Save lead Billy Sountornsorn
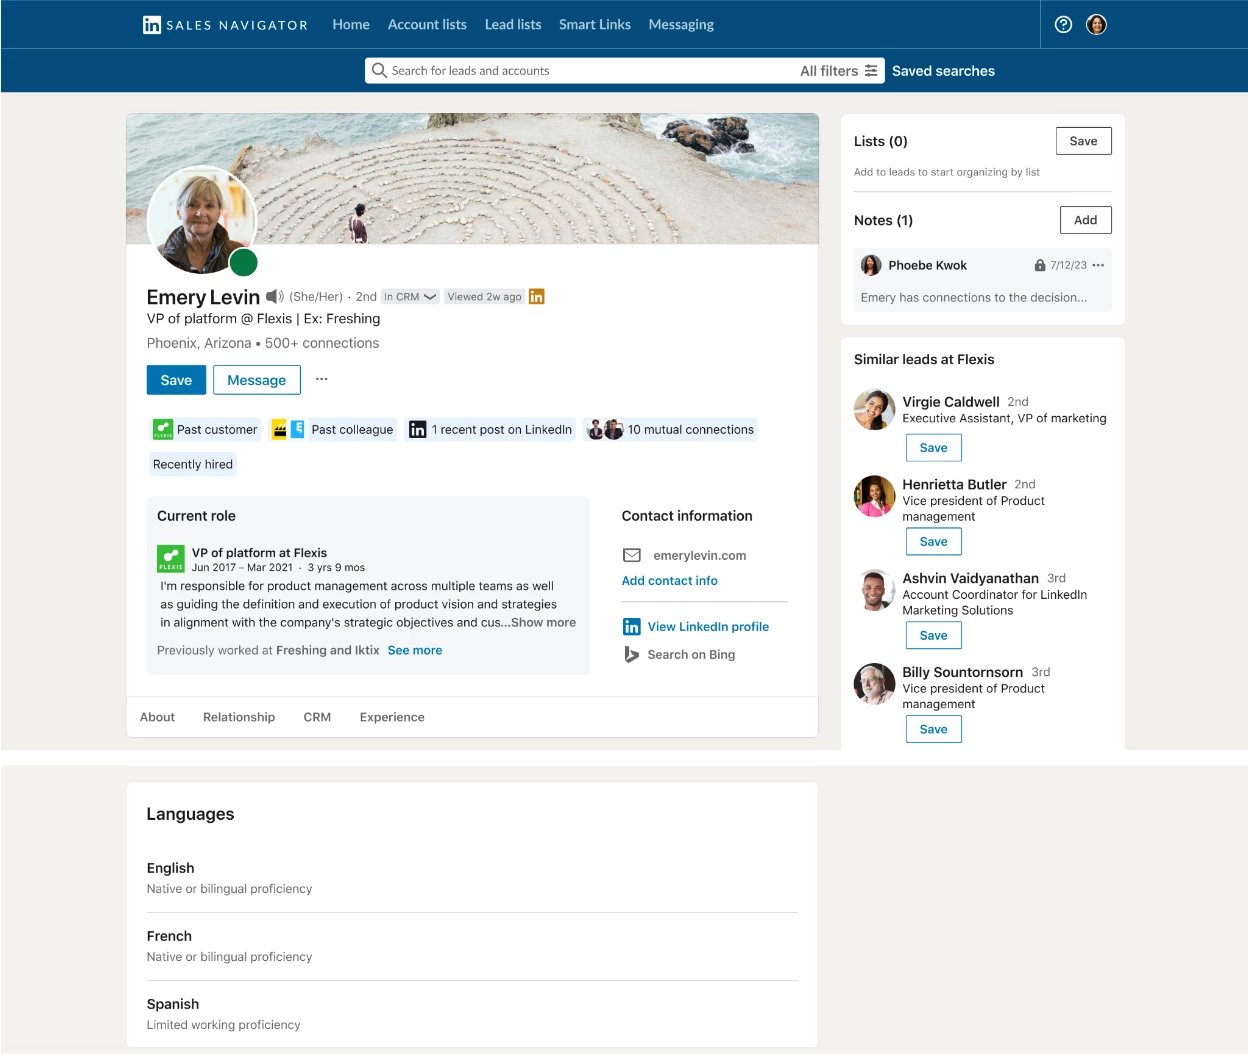1248x1054 pixels. coord(933,730)
